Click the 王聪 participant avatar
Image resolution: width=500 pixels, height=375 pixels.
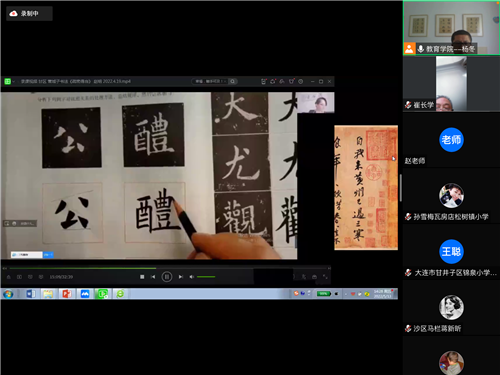451,251
